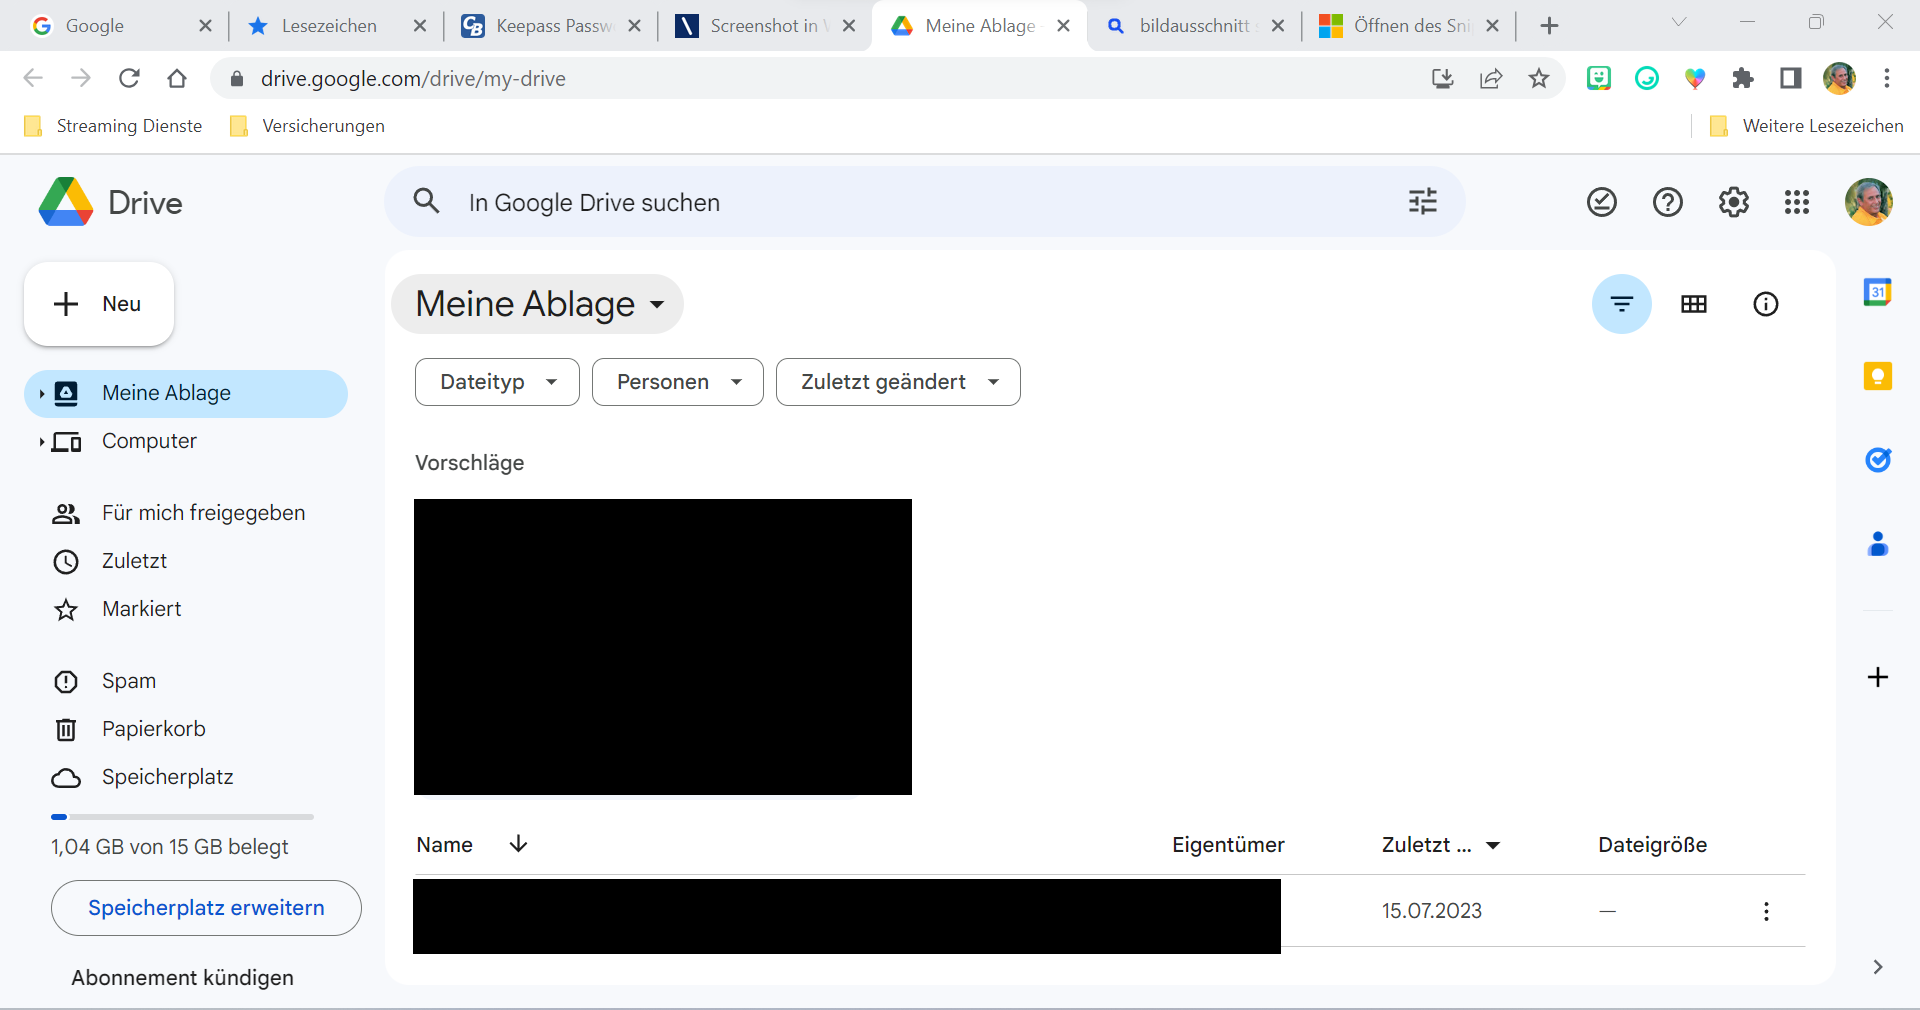Open Google Keep in the side panel
This screenshot has height=1010, width=1920.
(1878, 376)
